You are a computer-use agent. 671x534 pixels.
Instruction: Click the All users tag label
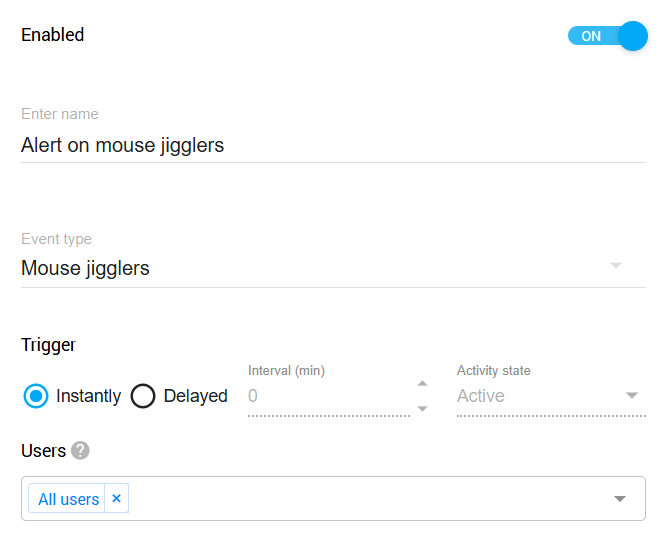[68, 499]
